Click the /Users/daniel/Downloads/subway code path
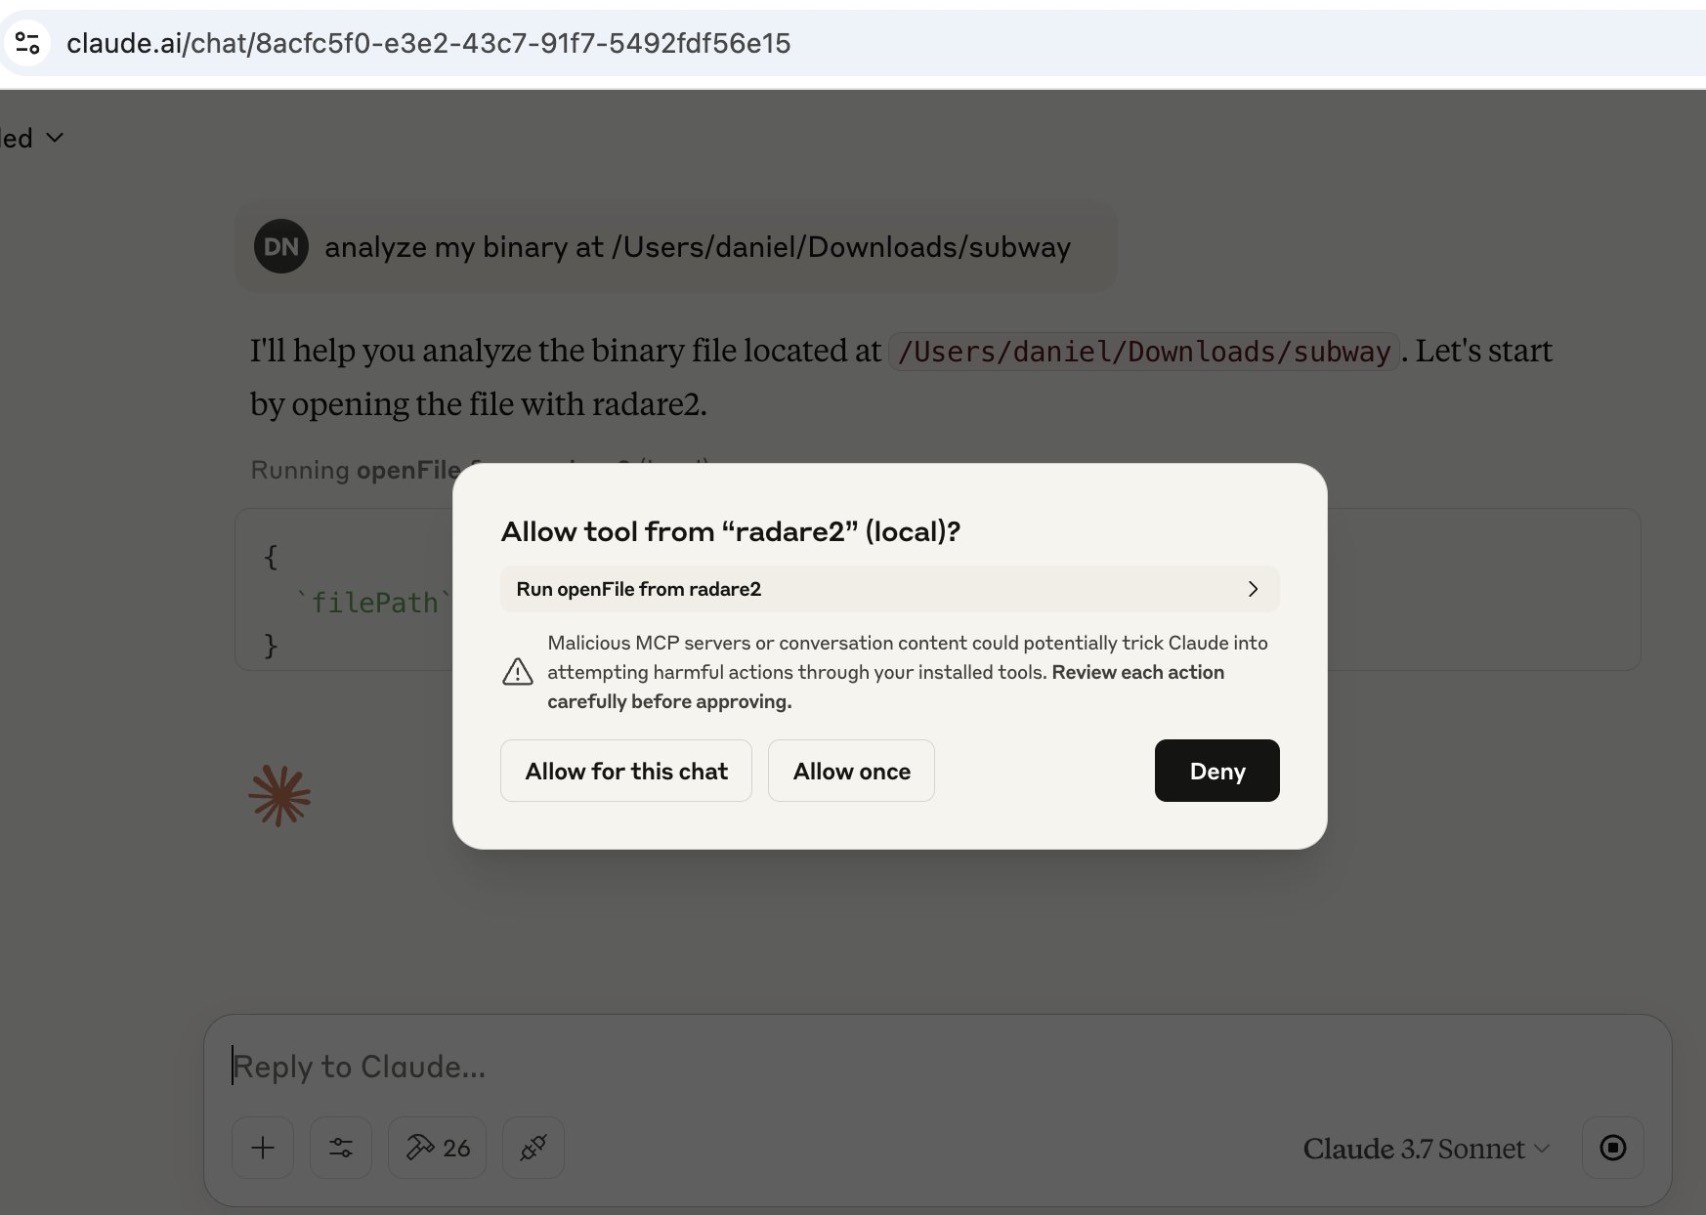 coord(1144,352)
